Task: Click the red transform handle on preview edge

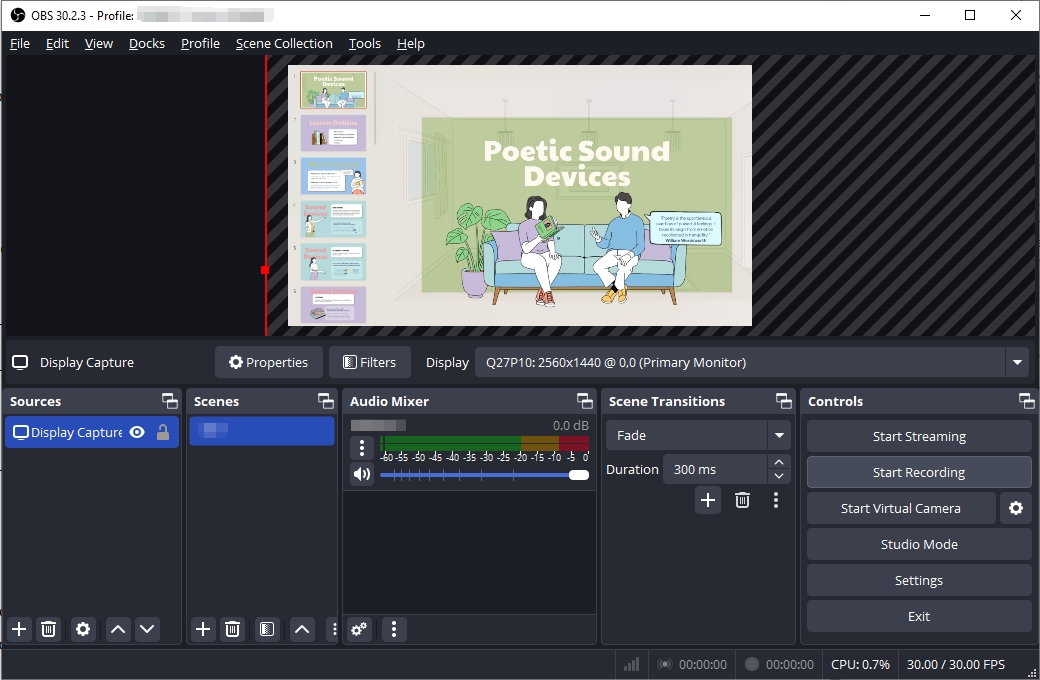Action: click(x=265, y=270)
